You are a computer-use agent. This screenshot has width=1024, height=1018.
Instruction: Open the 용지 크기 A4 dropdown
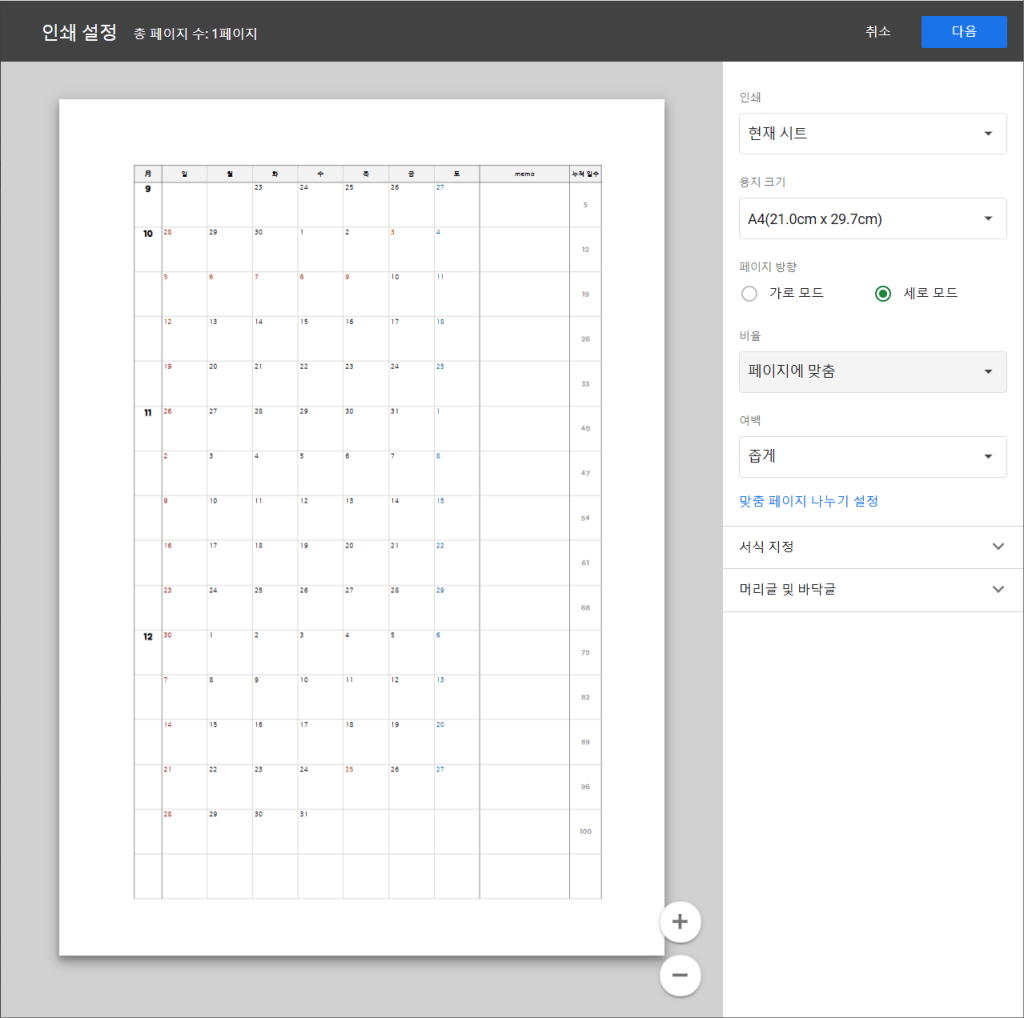871,218
